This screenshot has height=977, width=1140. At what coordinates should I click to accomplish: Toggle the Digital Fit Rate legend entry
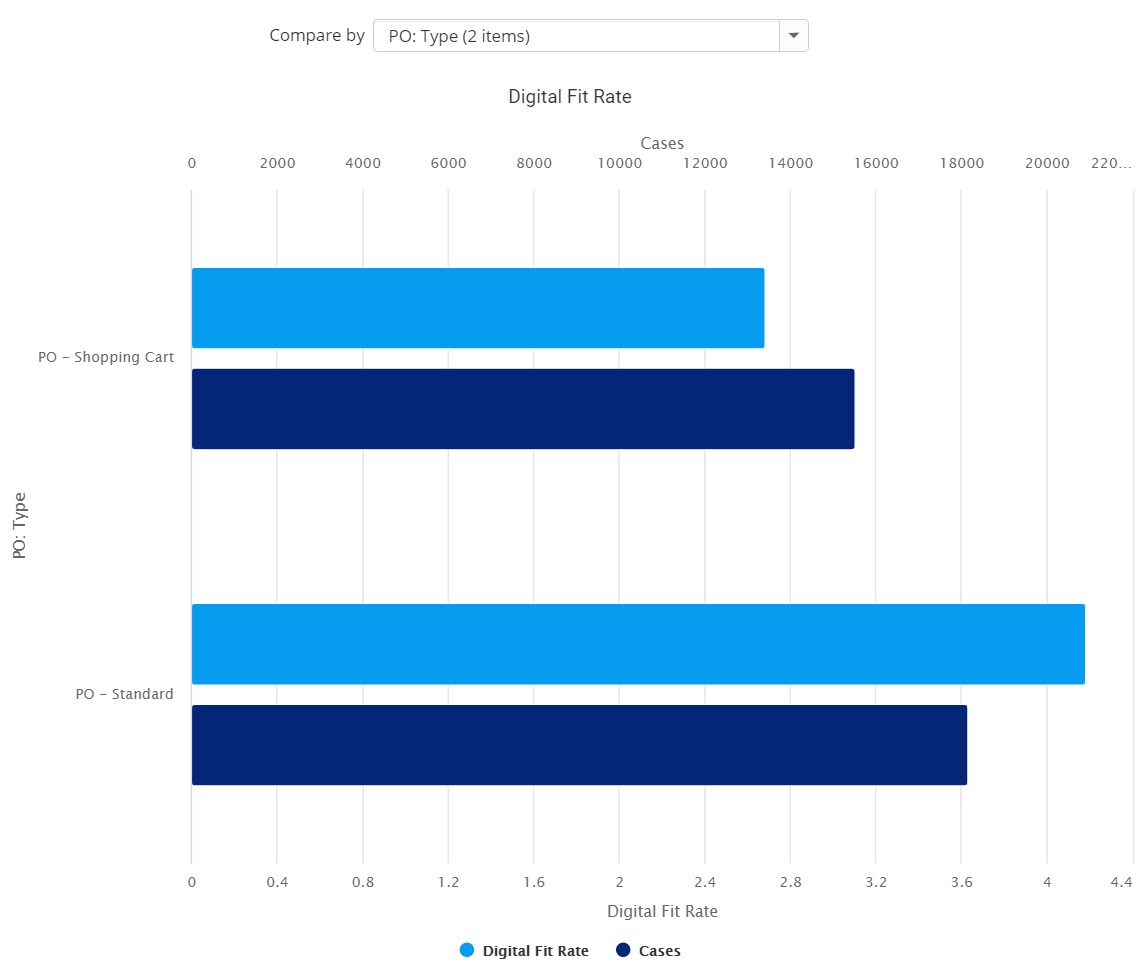tap(524, 950)
